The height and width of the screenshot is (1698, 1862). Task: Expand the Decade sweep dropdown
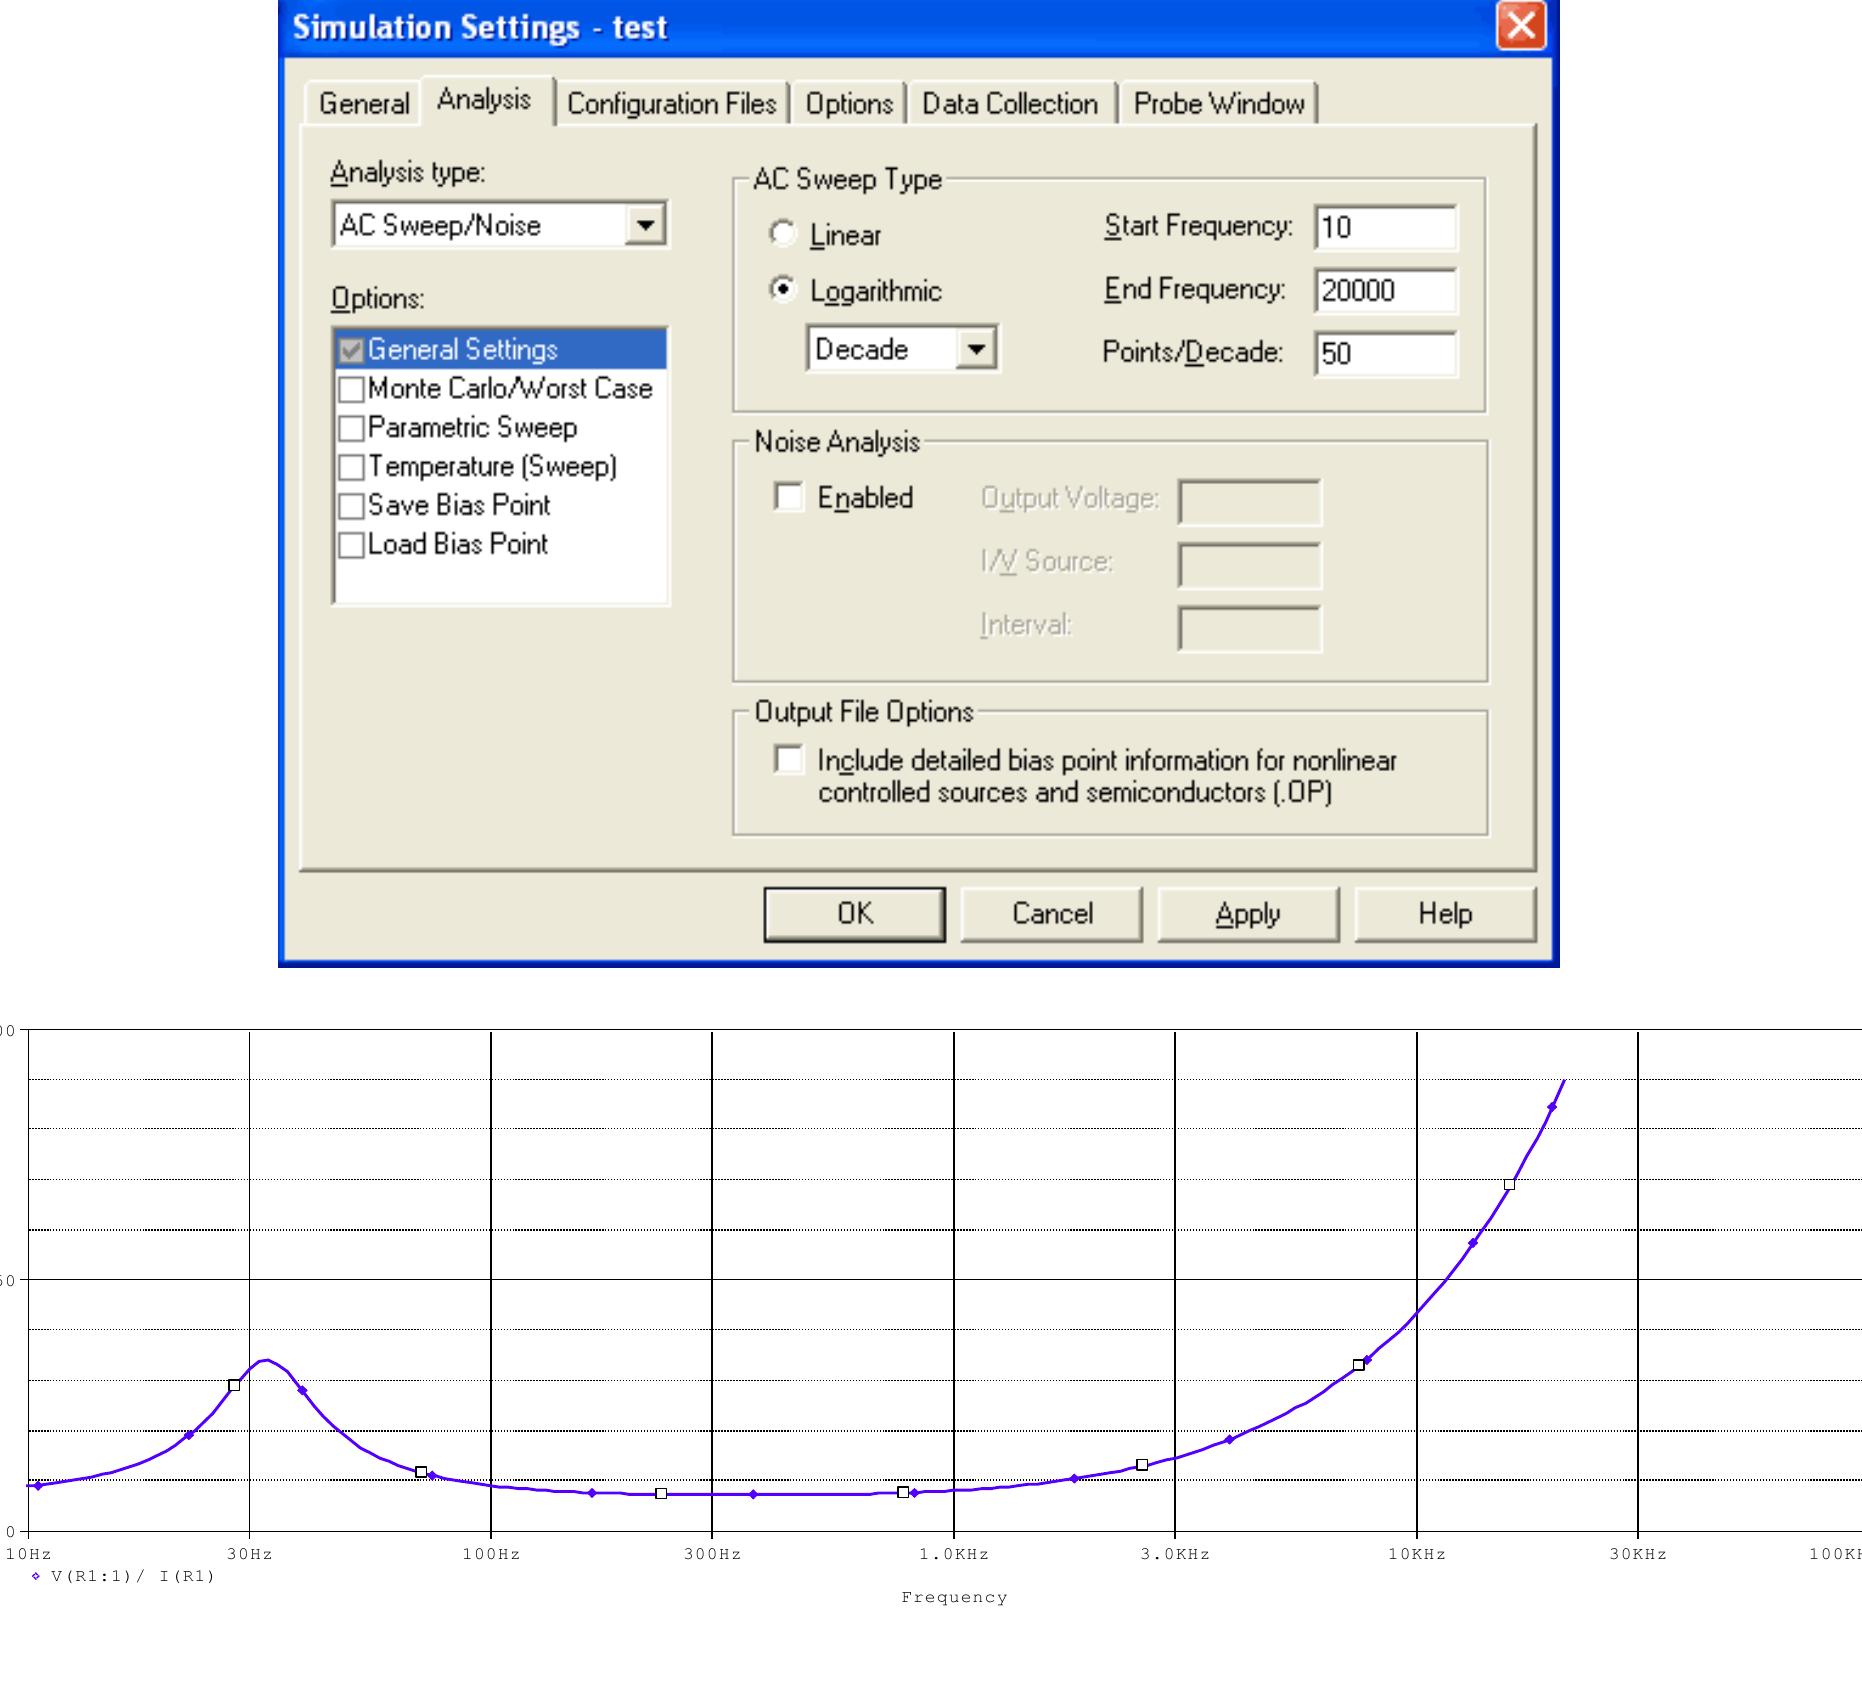pyautogui.click(x=976, y=349)
